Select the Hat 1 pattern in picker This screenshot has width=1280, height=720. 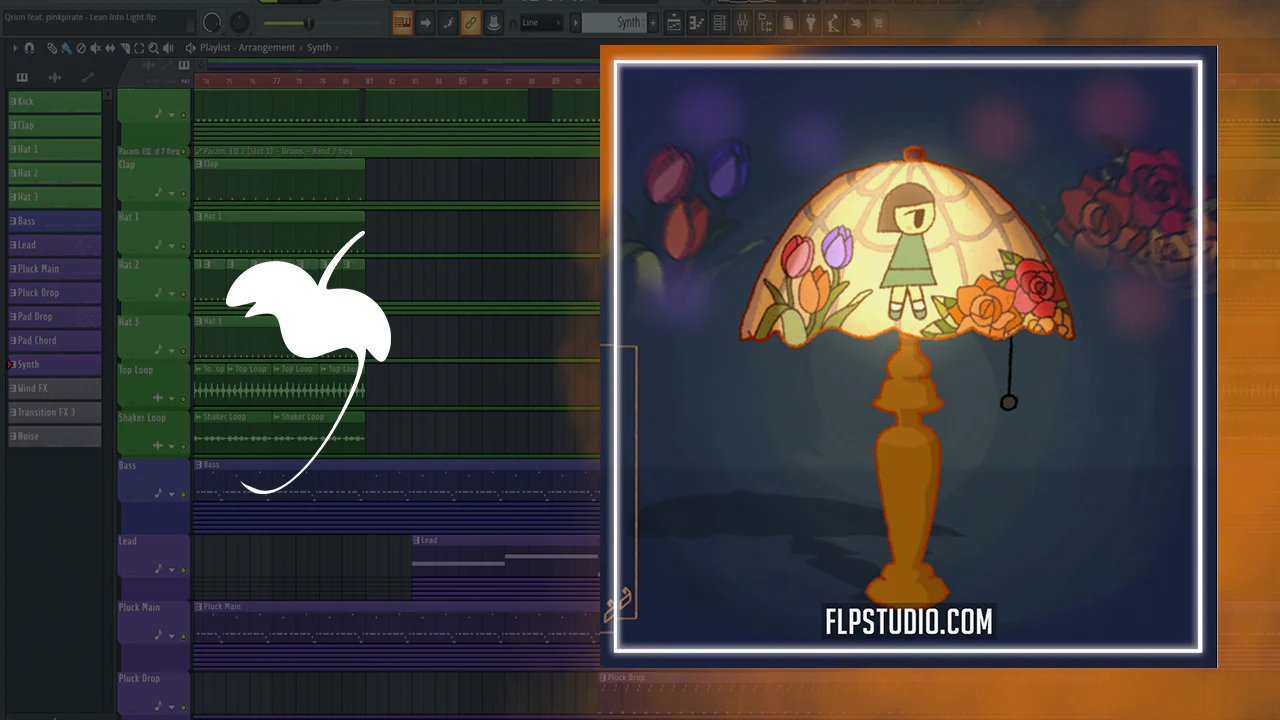tap(55, 149)
